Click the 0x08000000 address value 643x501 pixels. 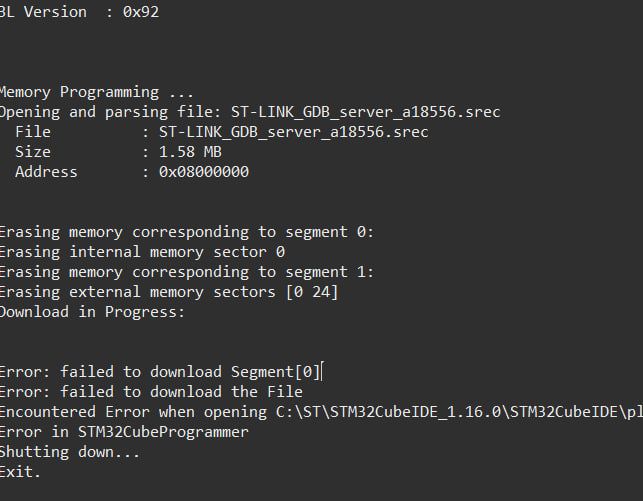coord(204,172)
